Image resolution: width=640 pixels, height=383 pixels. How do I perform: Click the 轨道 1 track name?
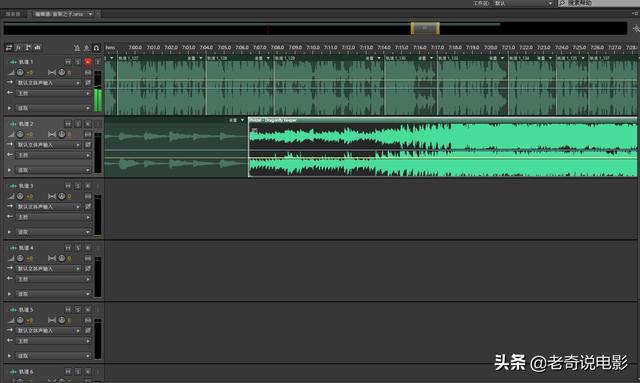[x=26, y=62]
